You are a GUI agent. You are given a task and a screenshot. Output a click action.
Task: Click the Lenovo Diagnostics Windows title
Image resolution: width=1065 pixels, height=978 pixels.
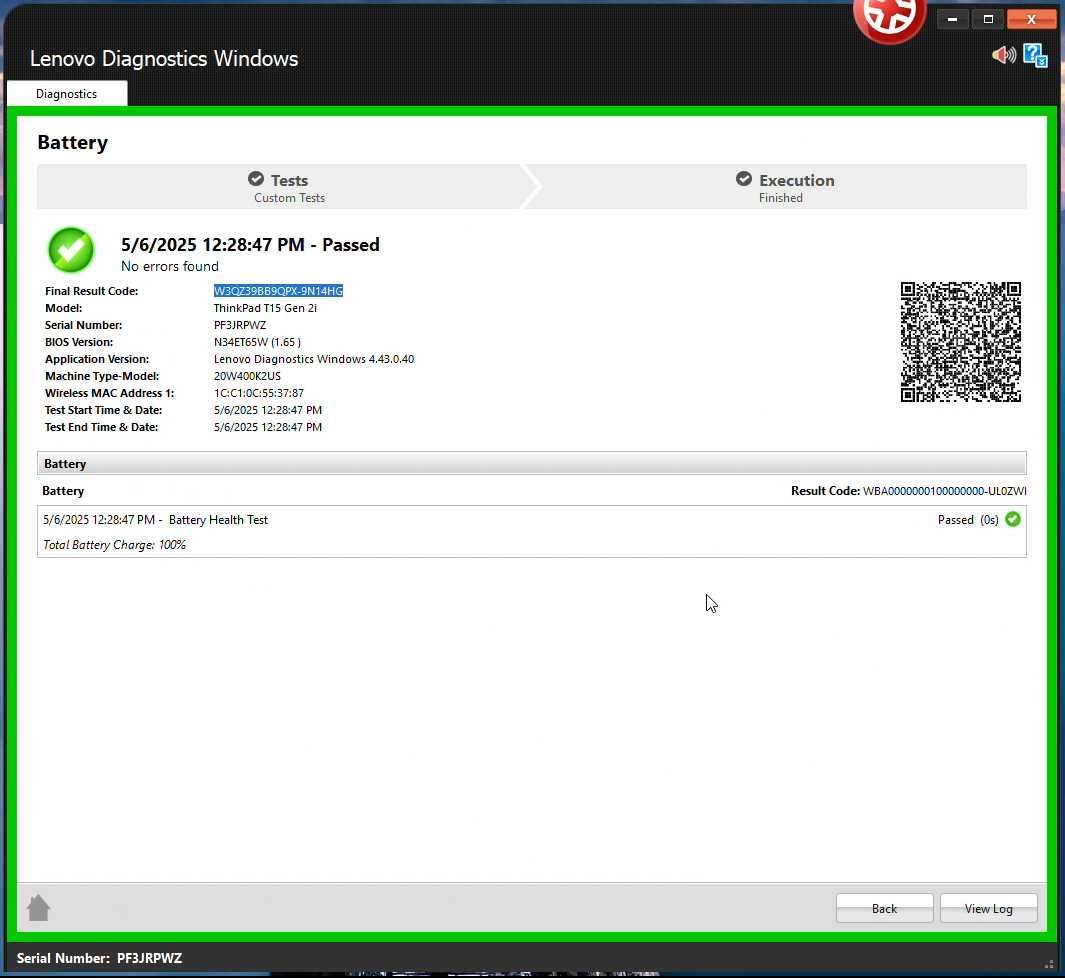pos(164,58)
